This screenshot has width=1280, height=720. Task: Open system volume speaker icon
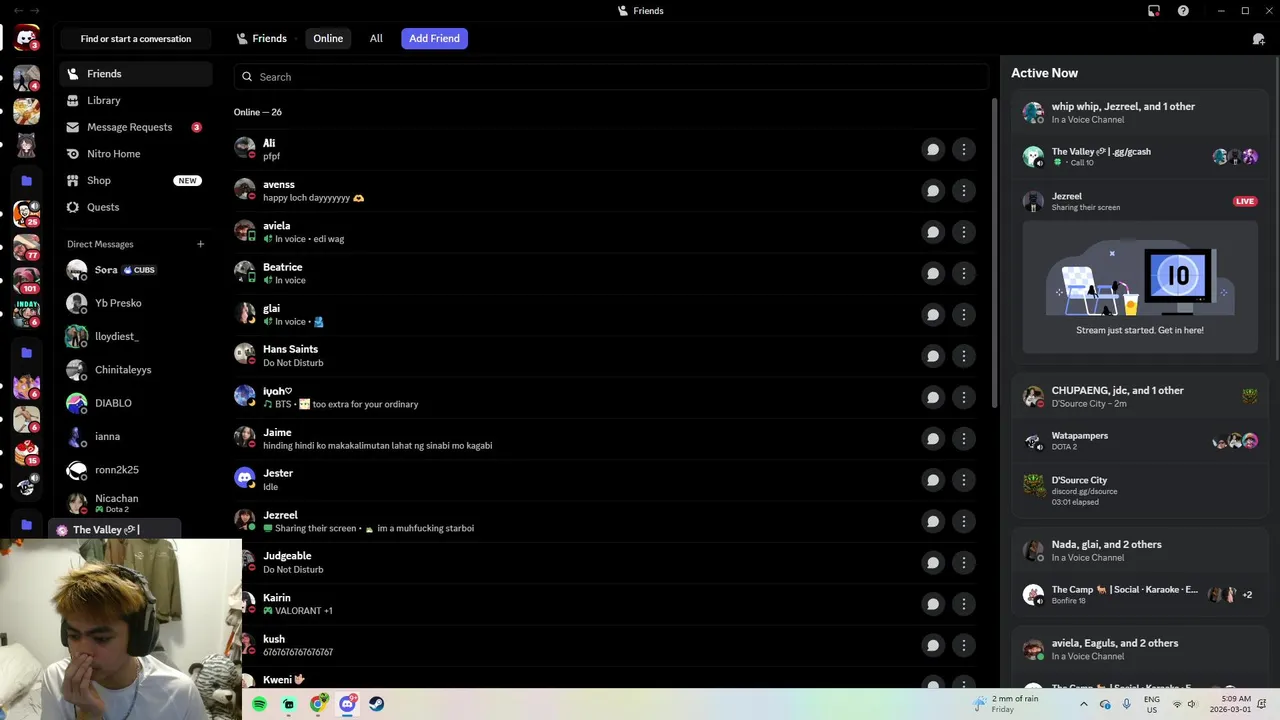coord(1191,704)
